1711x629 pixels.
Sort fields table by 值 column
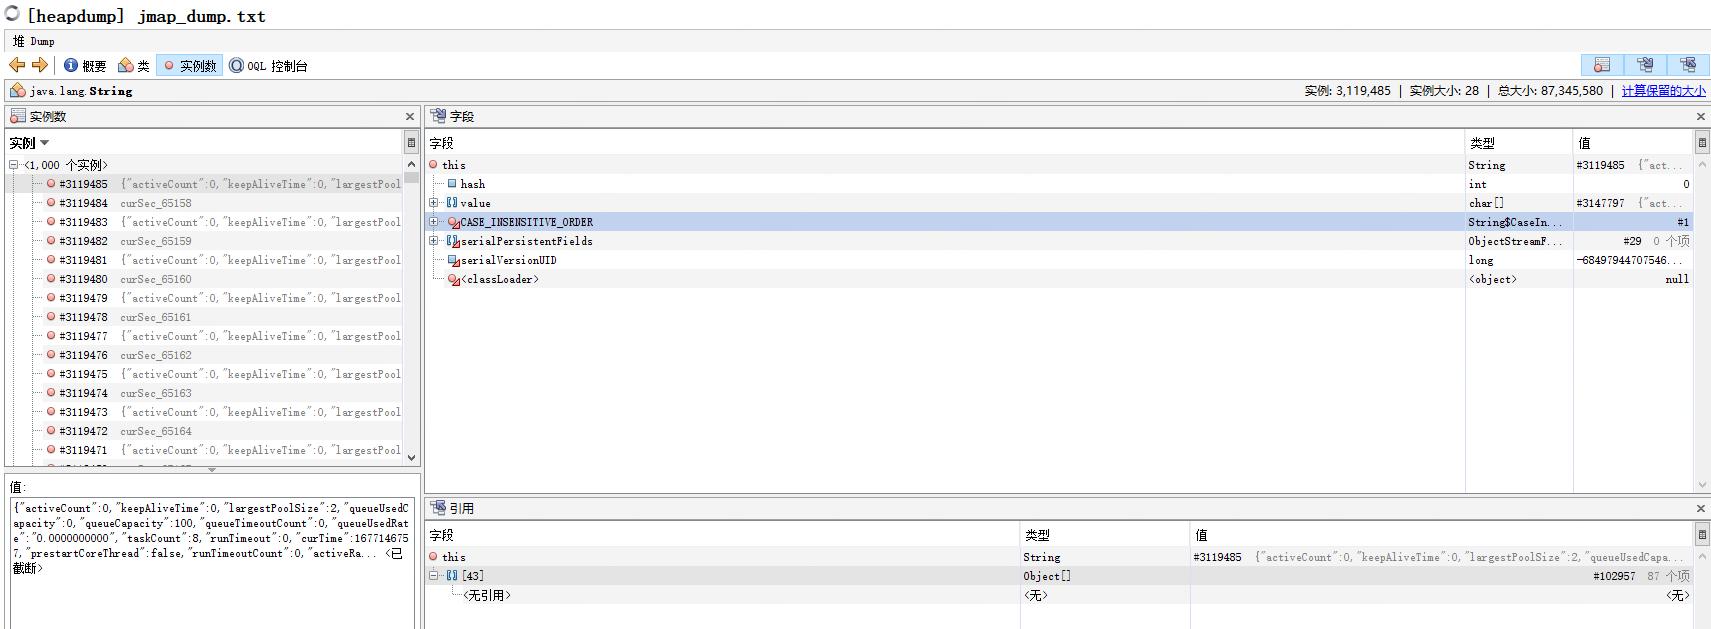1634,143
